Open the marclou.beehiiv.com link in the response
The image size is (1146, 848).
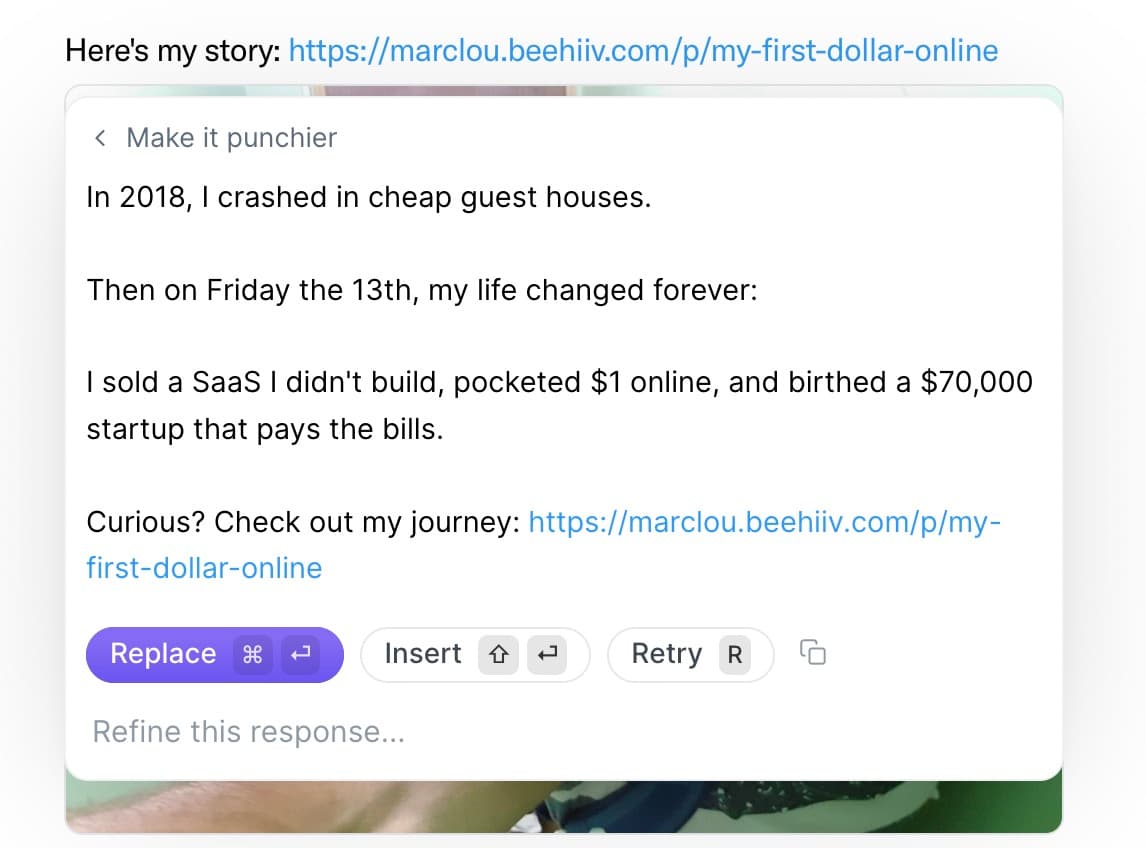[764, 522]
